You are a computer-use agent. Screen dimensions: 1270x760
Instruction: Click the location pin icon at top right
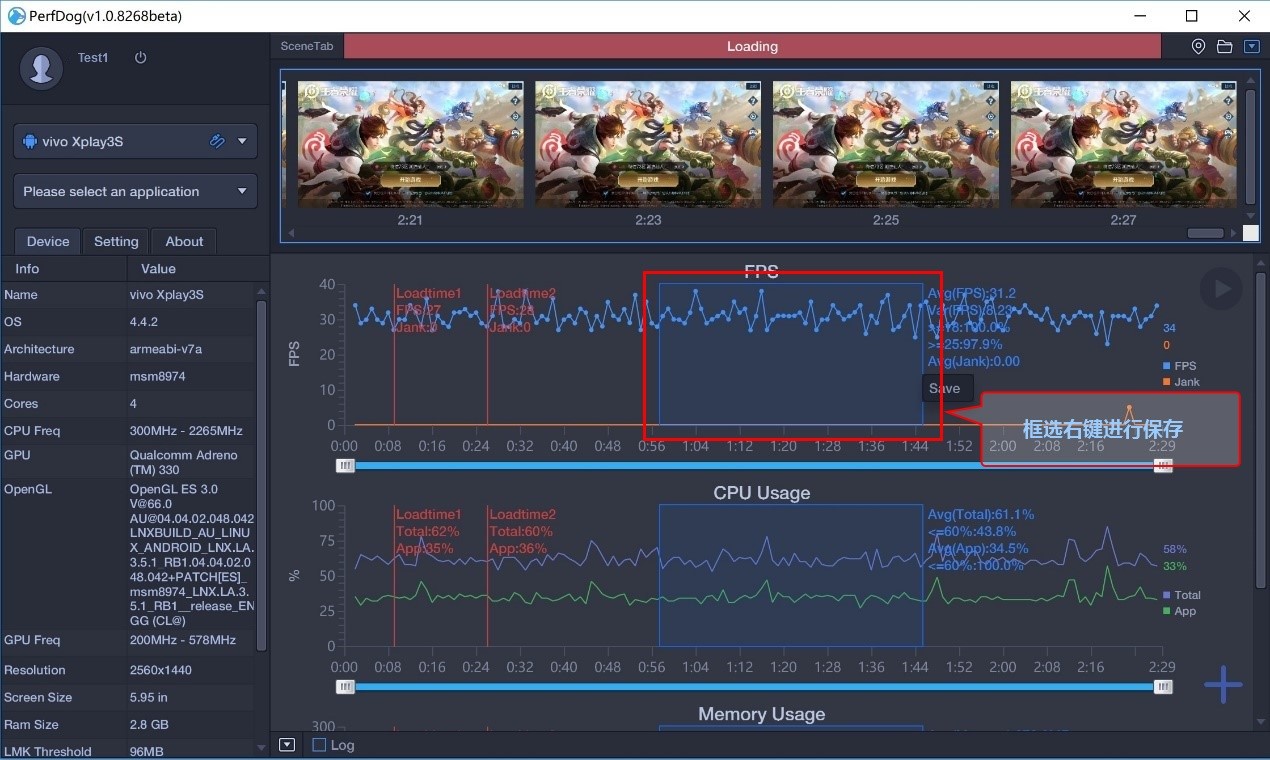1197,46
